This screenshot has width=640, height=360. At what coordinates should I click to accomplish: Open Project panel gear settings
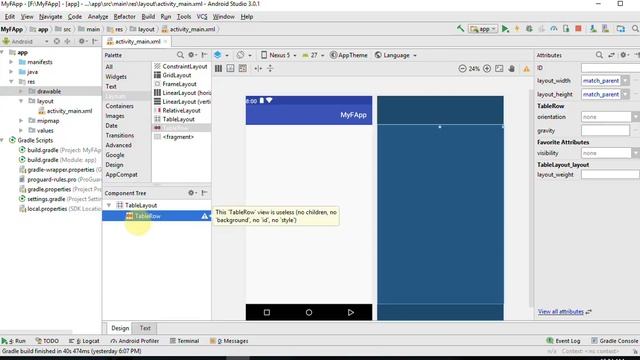tap(82, 41)
